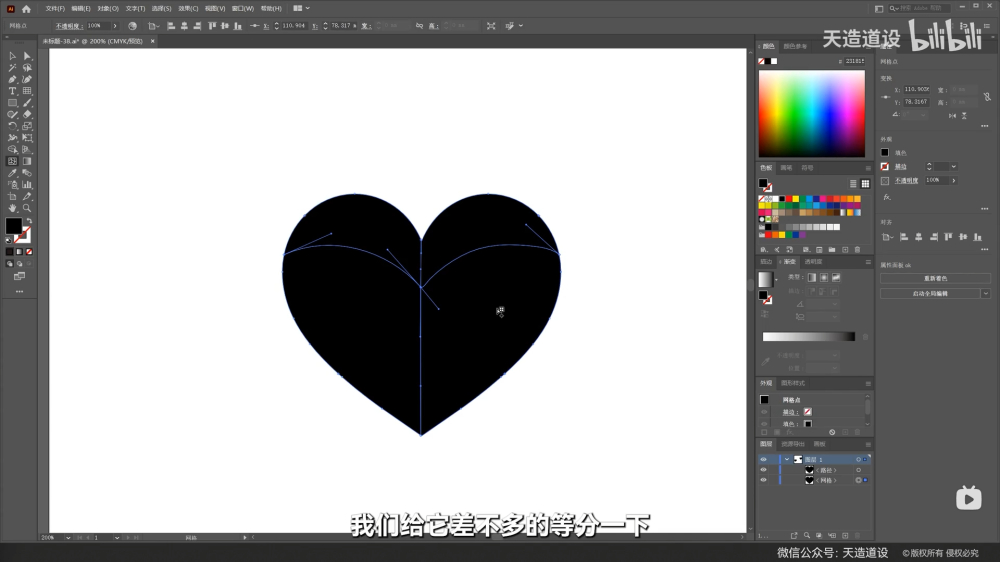This screenshot has width=1000, height=562.
Task: Select the Paintbrush tool
Action: pos(27,103)
